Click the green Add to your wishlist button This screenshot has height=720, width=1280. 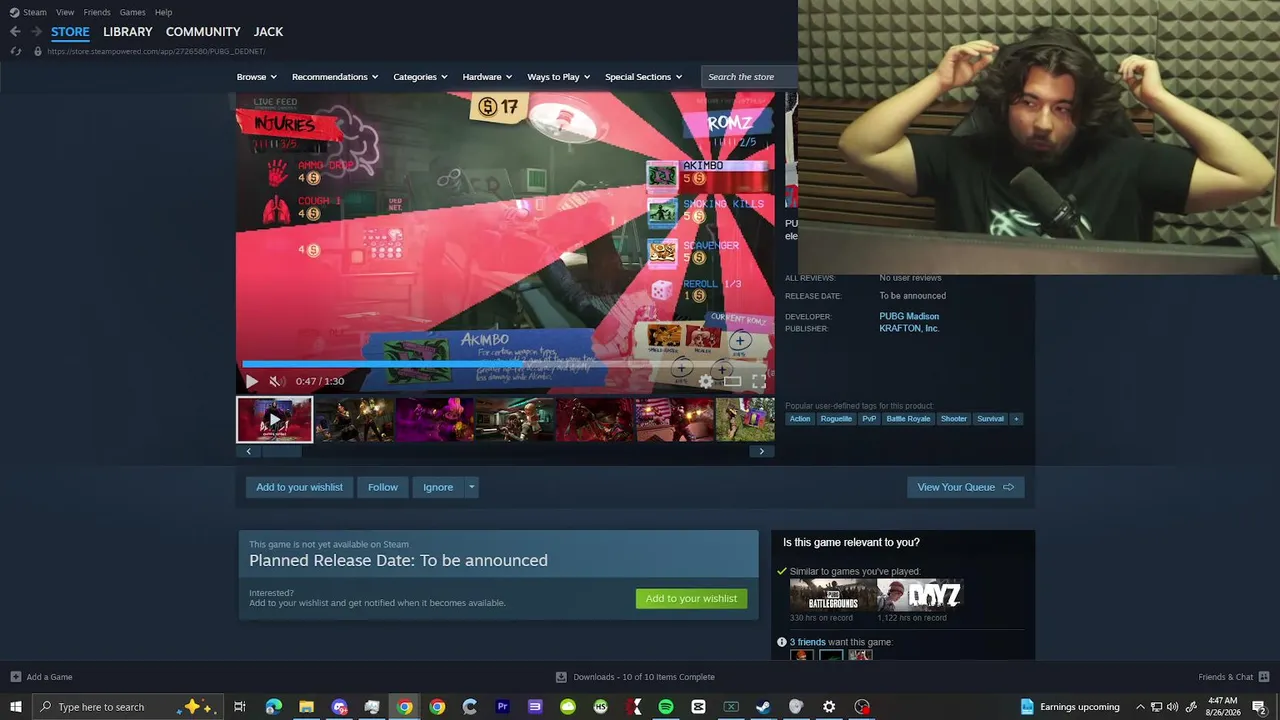[691, 598]
